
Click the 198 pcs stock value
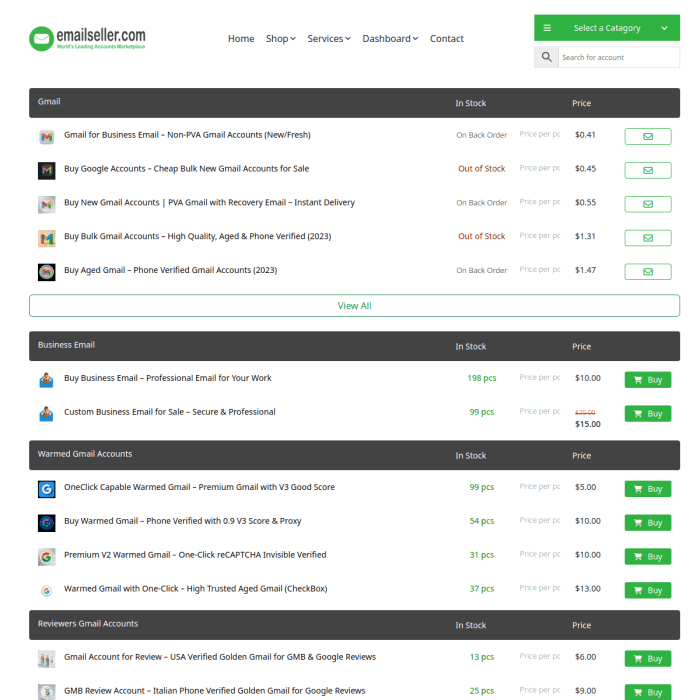point(482,378)
